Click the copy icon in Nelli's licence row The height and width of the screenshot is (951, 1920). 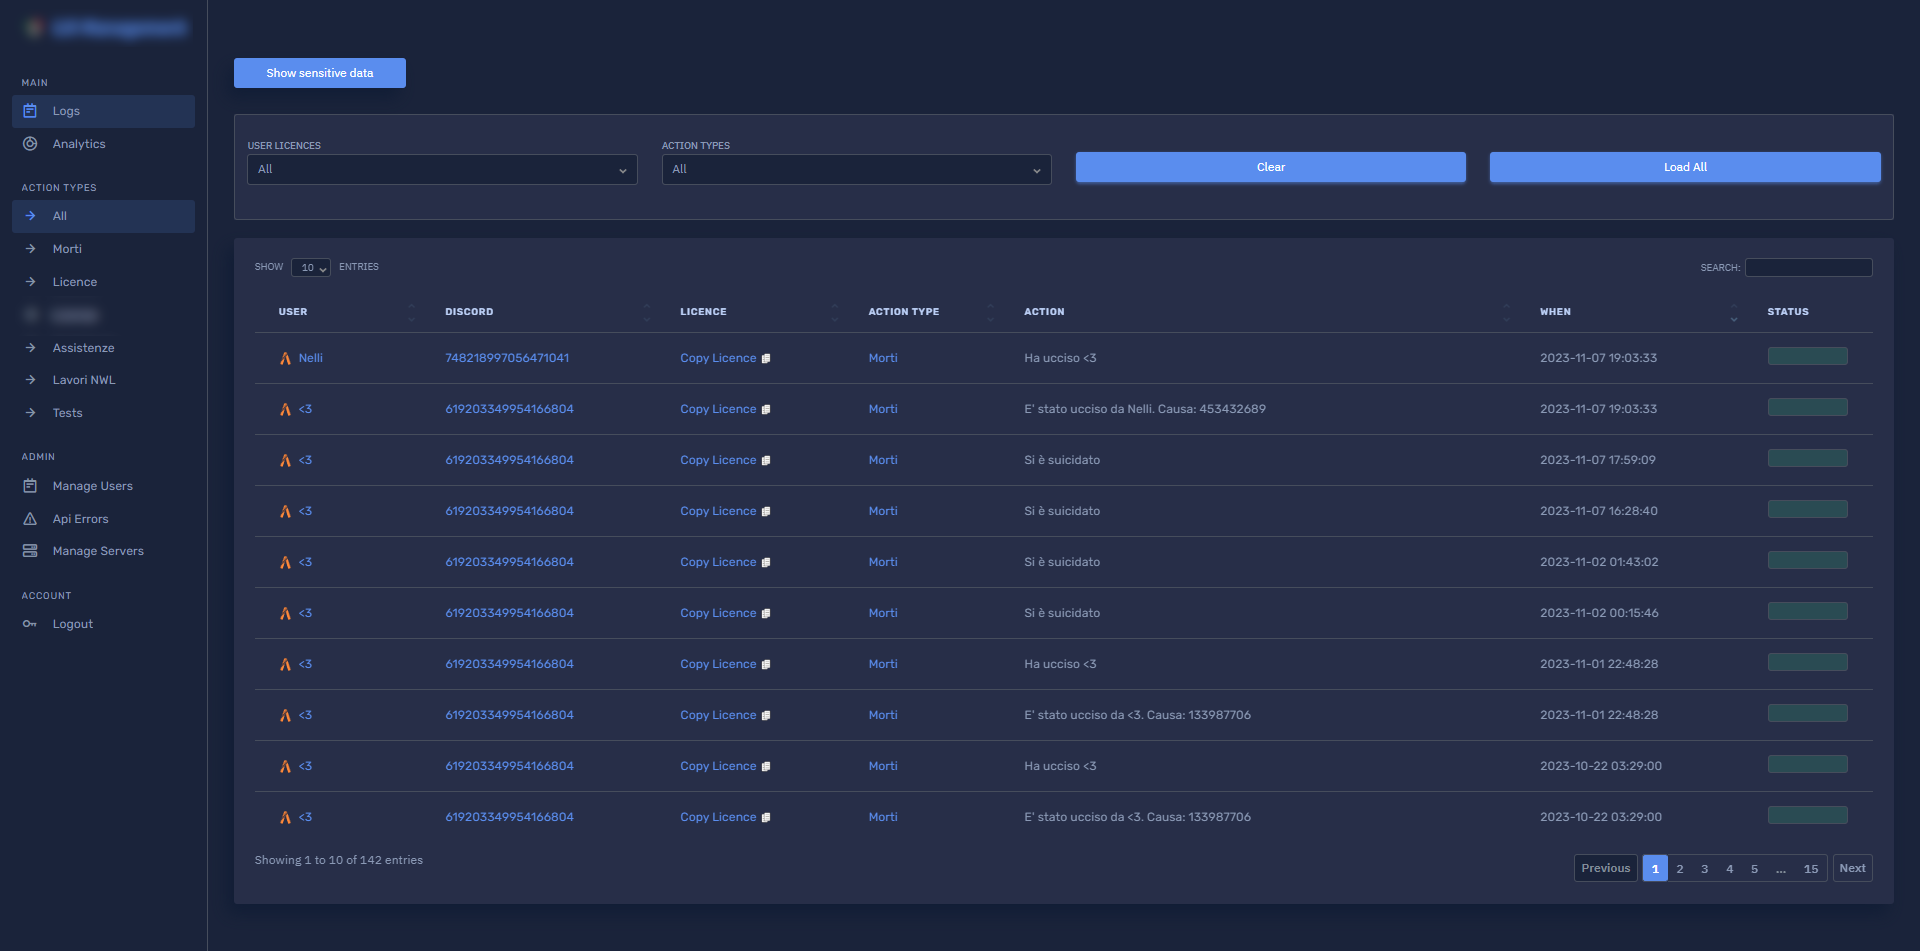point(766,359)
